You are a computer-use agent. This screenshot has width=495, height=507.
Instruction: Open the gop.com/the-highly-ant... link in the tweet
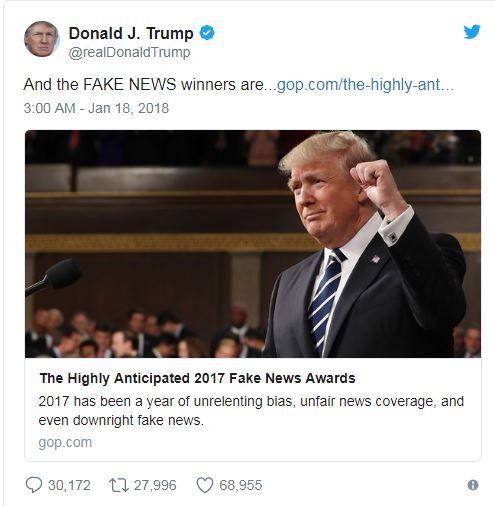pyautogui.click(x=365, y=84)
